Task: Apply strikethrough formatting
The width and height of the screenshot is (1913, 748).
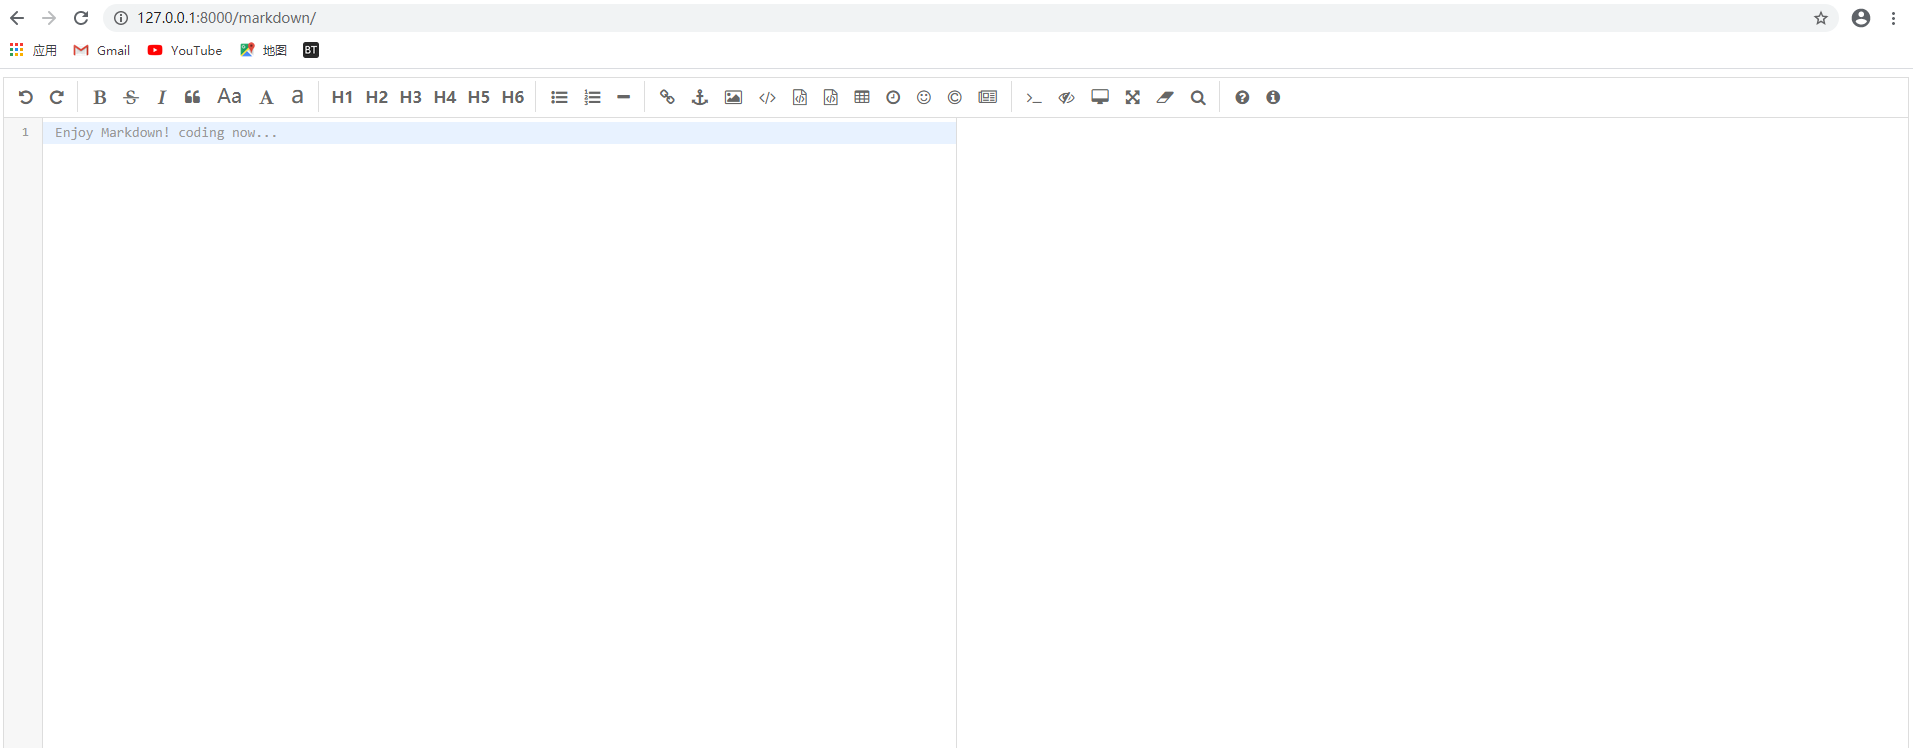Action: (131, 97)
